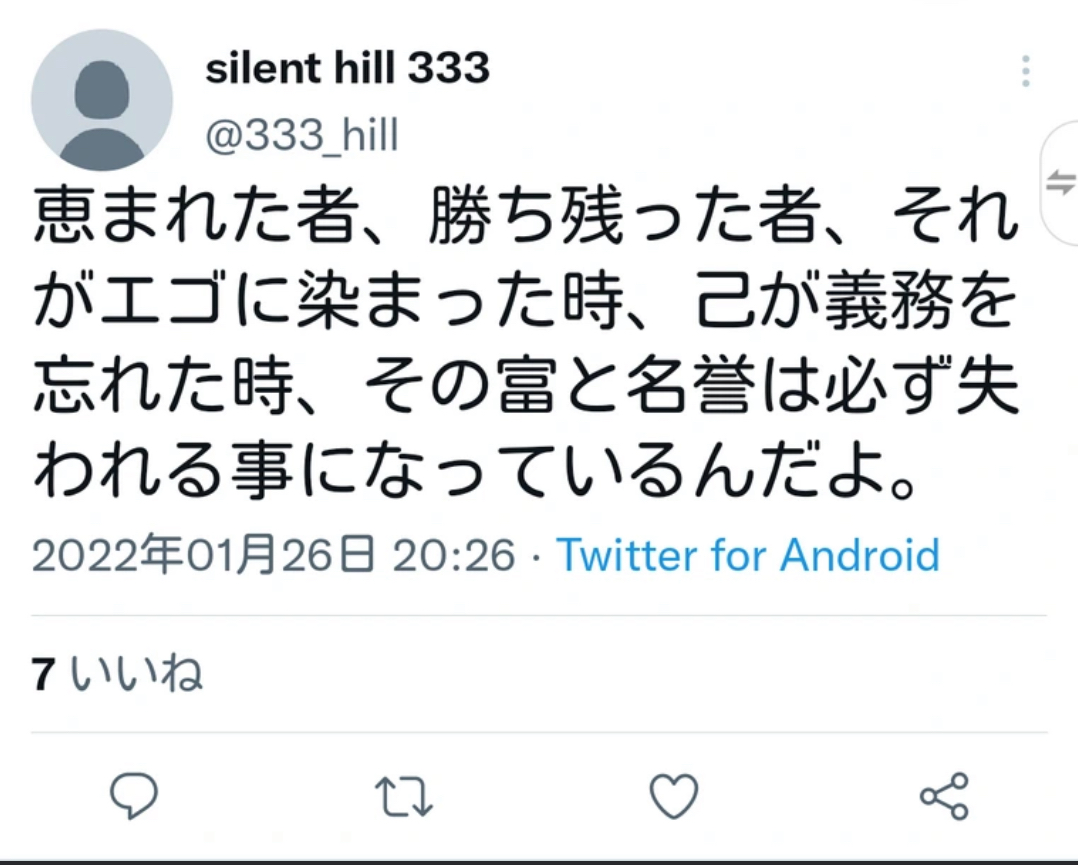Click the avatar's silhouette head
Screen dimensions: 1078x865
[x=102, y=89]
